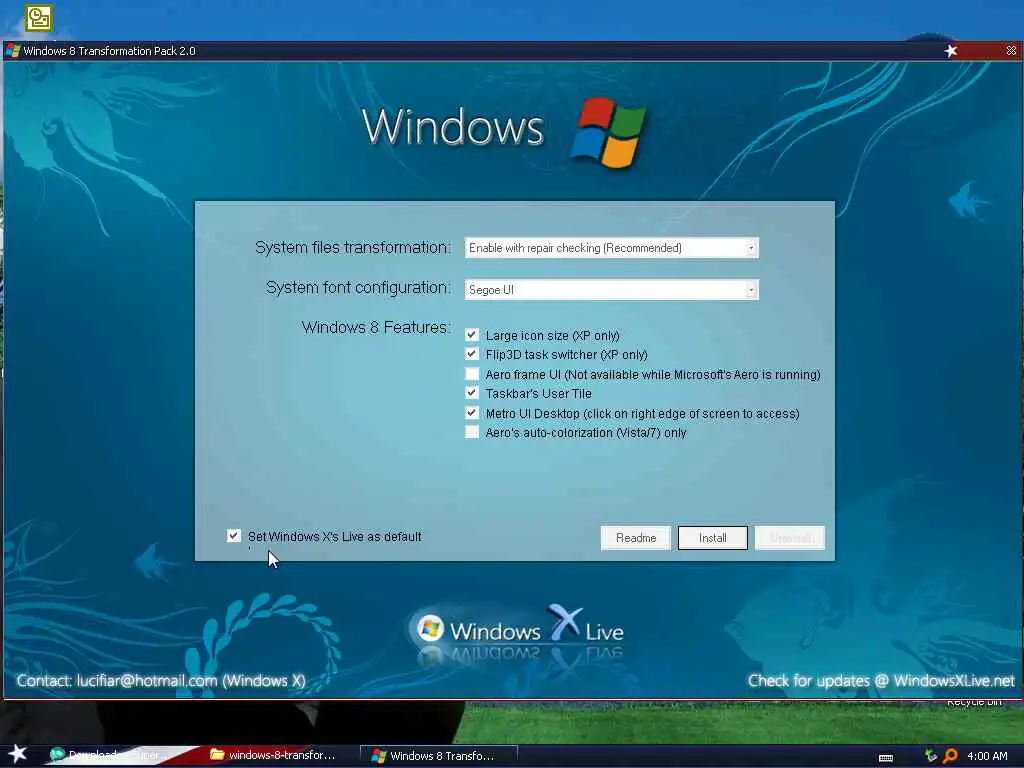Click the System files transformation label
1024x768 pixels.
pyautogui.click(x=353, y=248)
